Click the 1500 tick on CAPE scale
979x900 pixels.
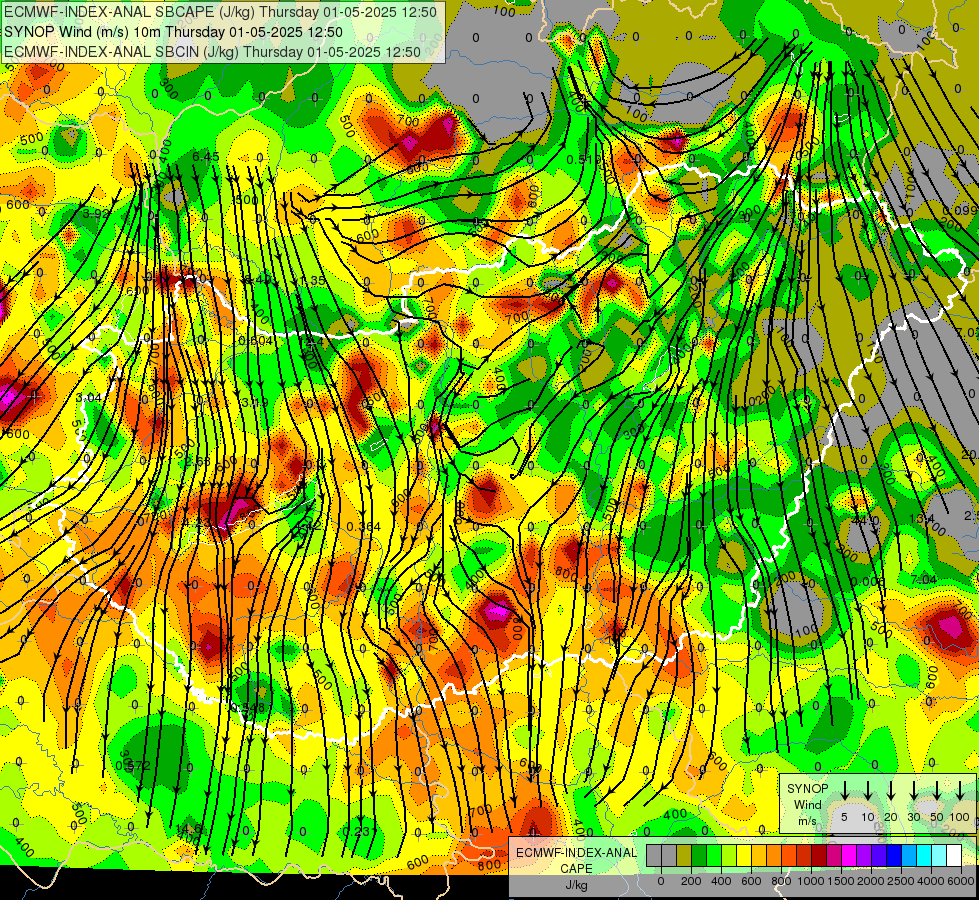pos(841,881)
